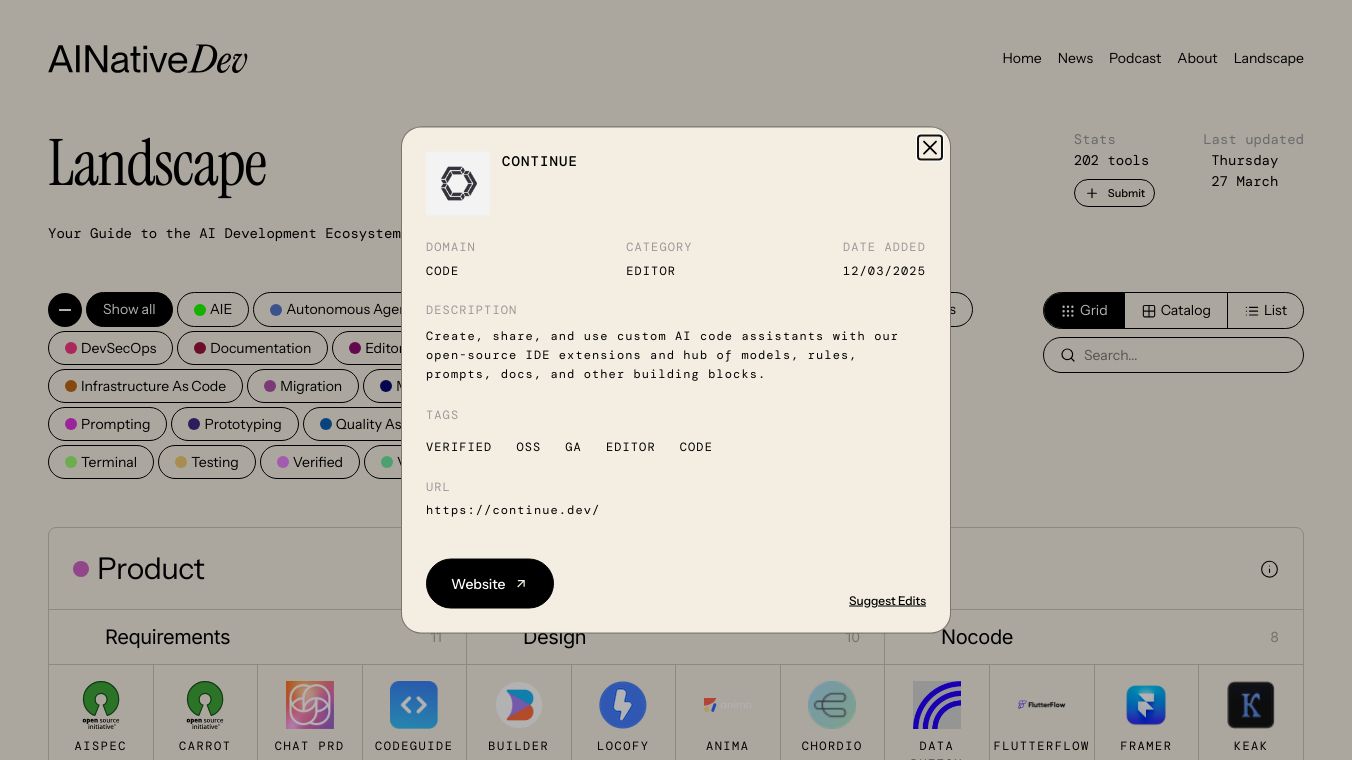Toggle the Quality Assurance filter tag

point(354,424)
